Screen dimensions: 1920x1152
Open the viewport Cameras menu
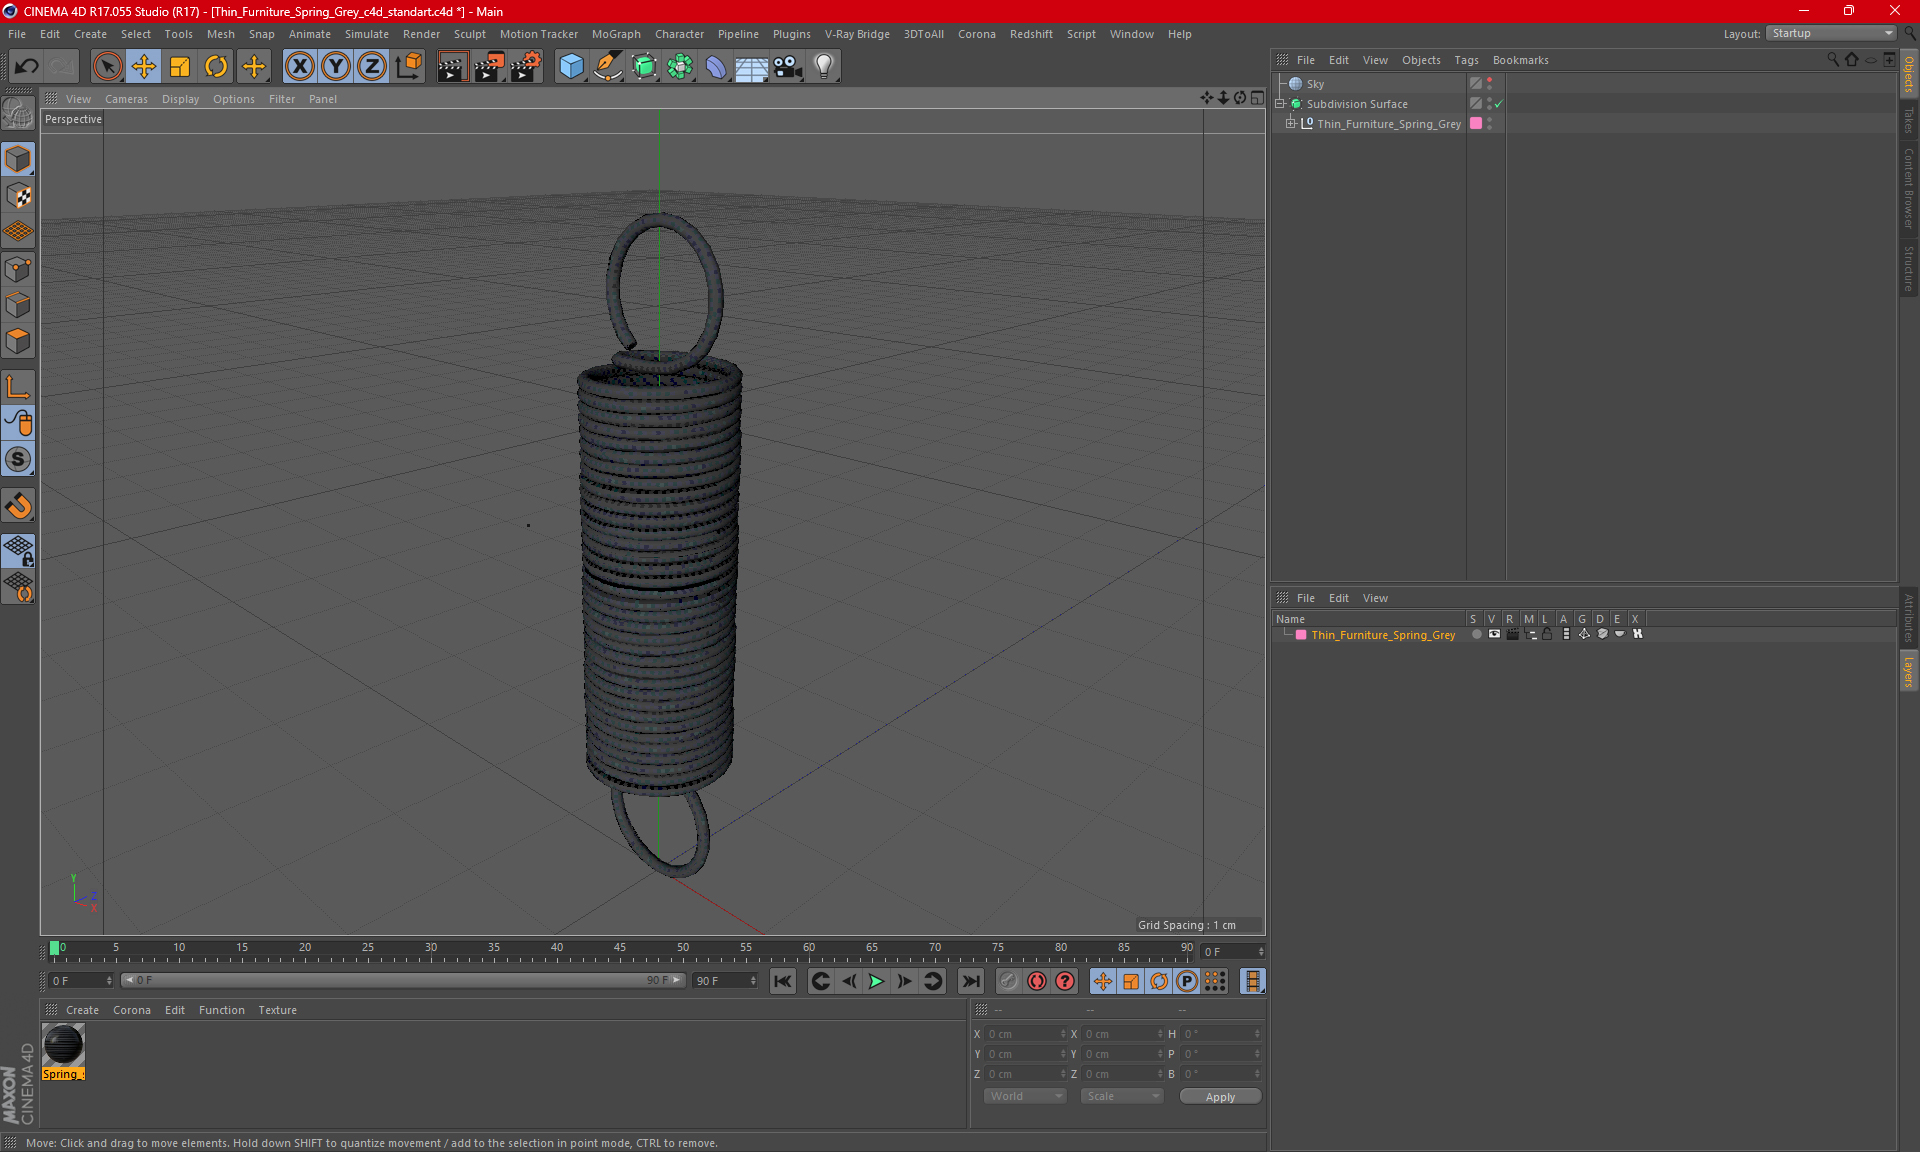pyautogui.click(x=126, y=99)
